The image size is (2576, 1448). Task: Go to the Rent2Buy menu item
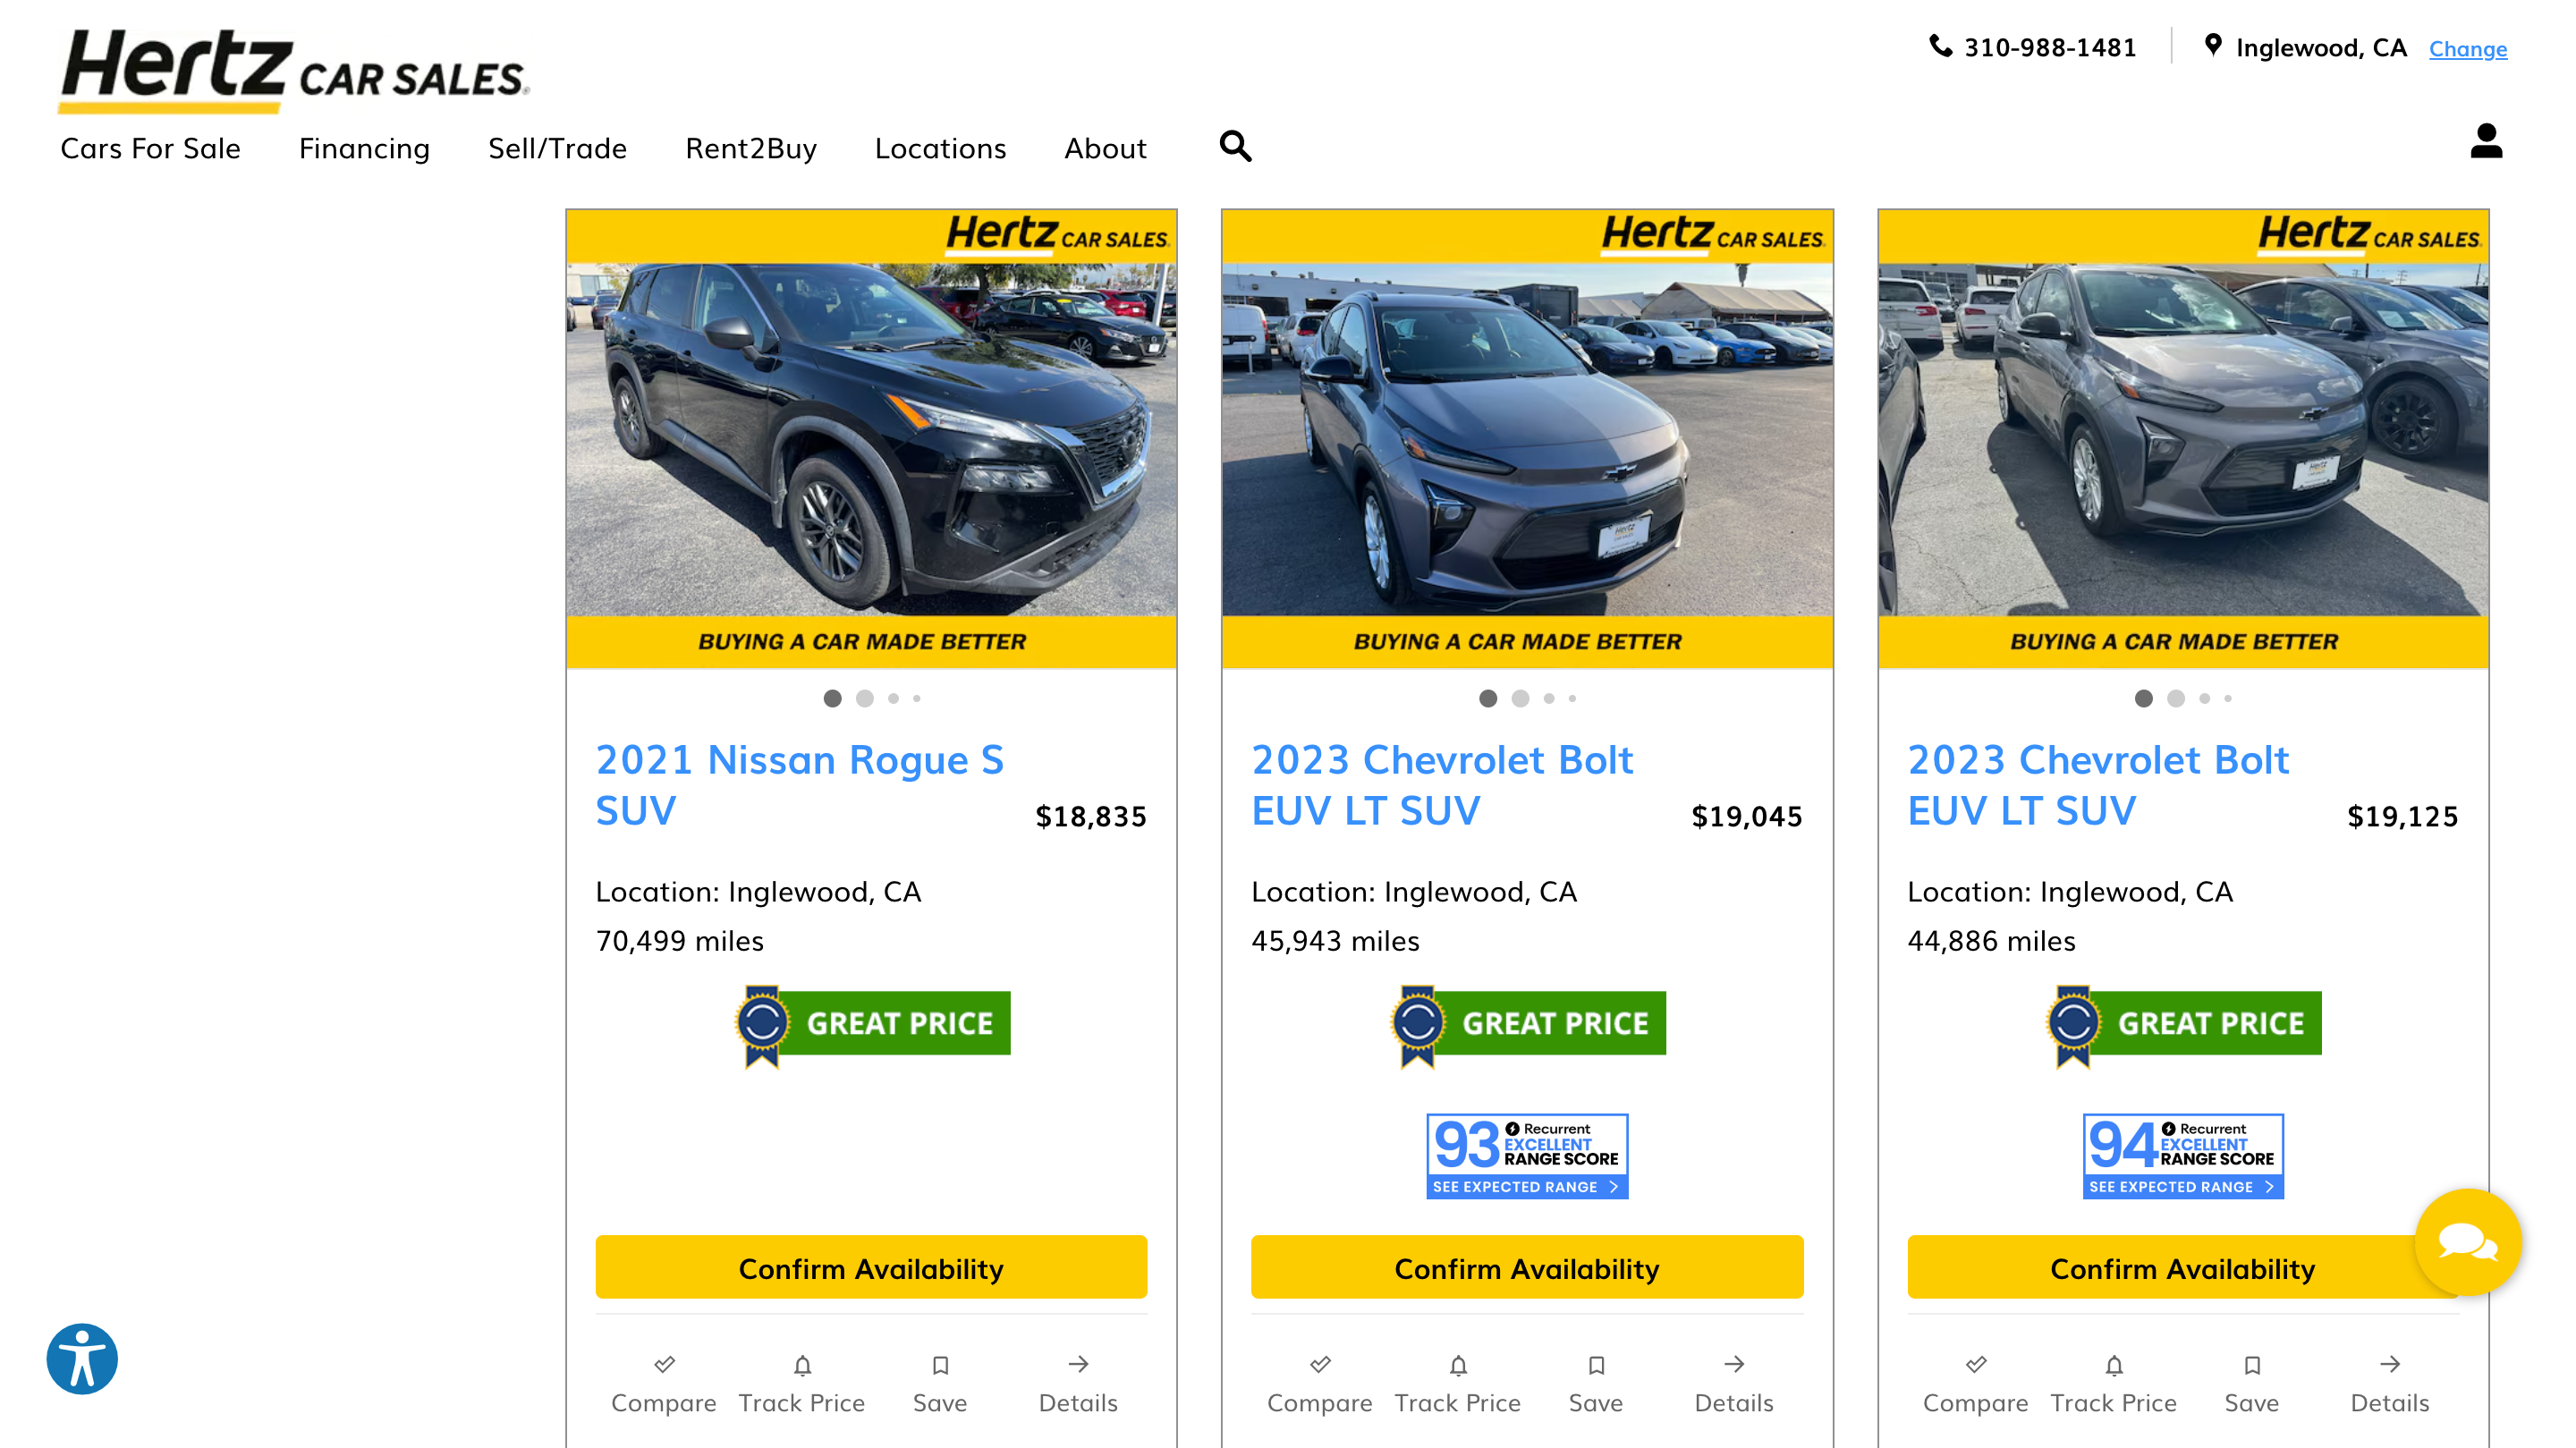[x=750, y=149]
